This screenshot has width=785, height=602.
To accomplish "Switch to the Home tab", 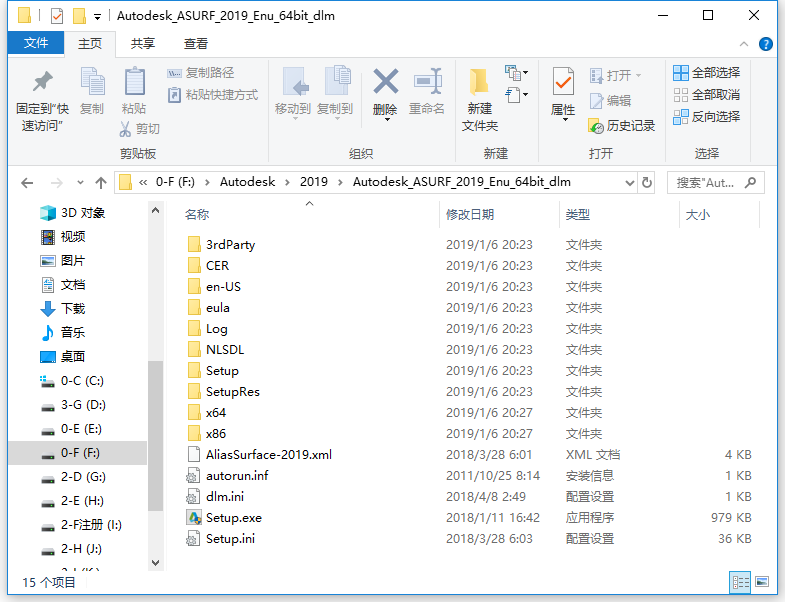I will (x=90, y=44).
